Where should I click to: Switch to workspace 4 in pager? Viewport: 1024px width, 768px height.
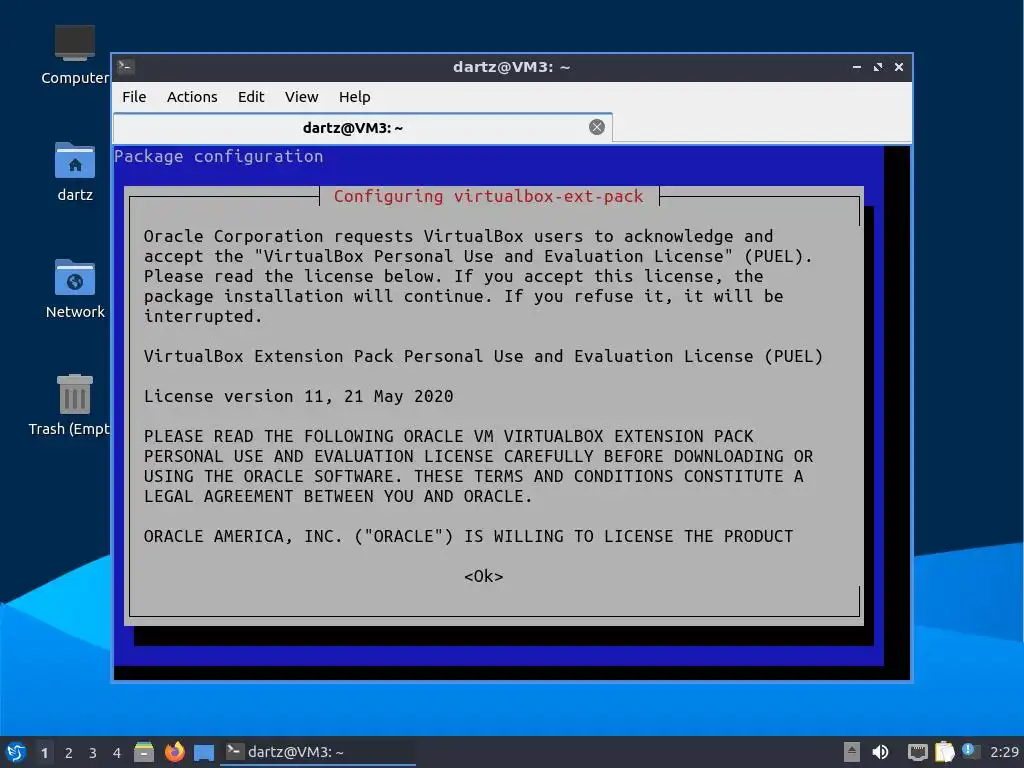117,752
